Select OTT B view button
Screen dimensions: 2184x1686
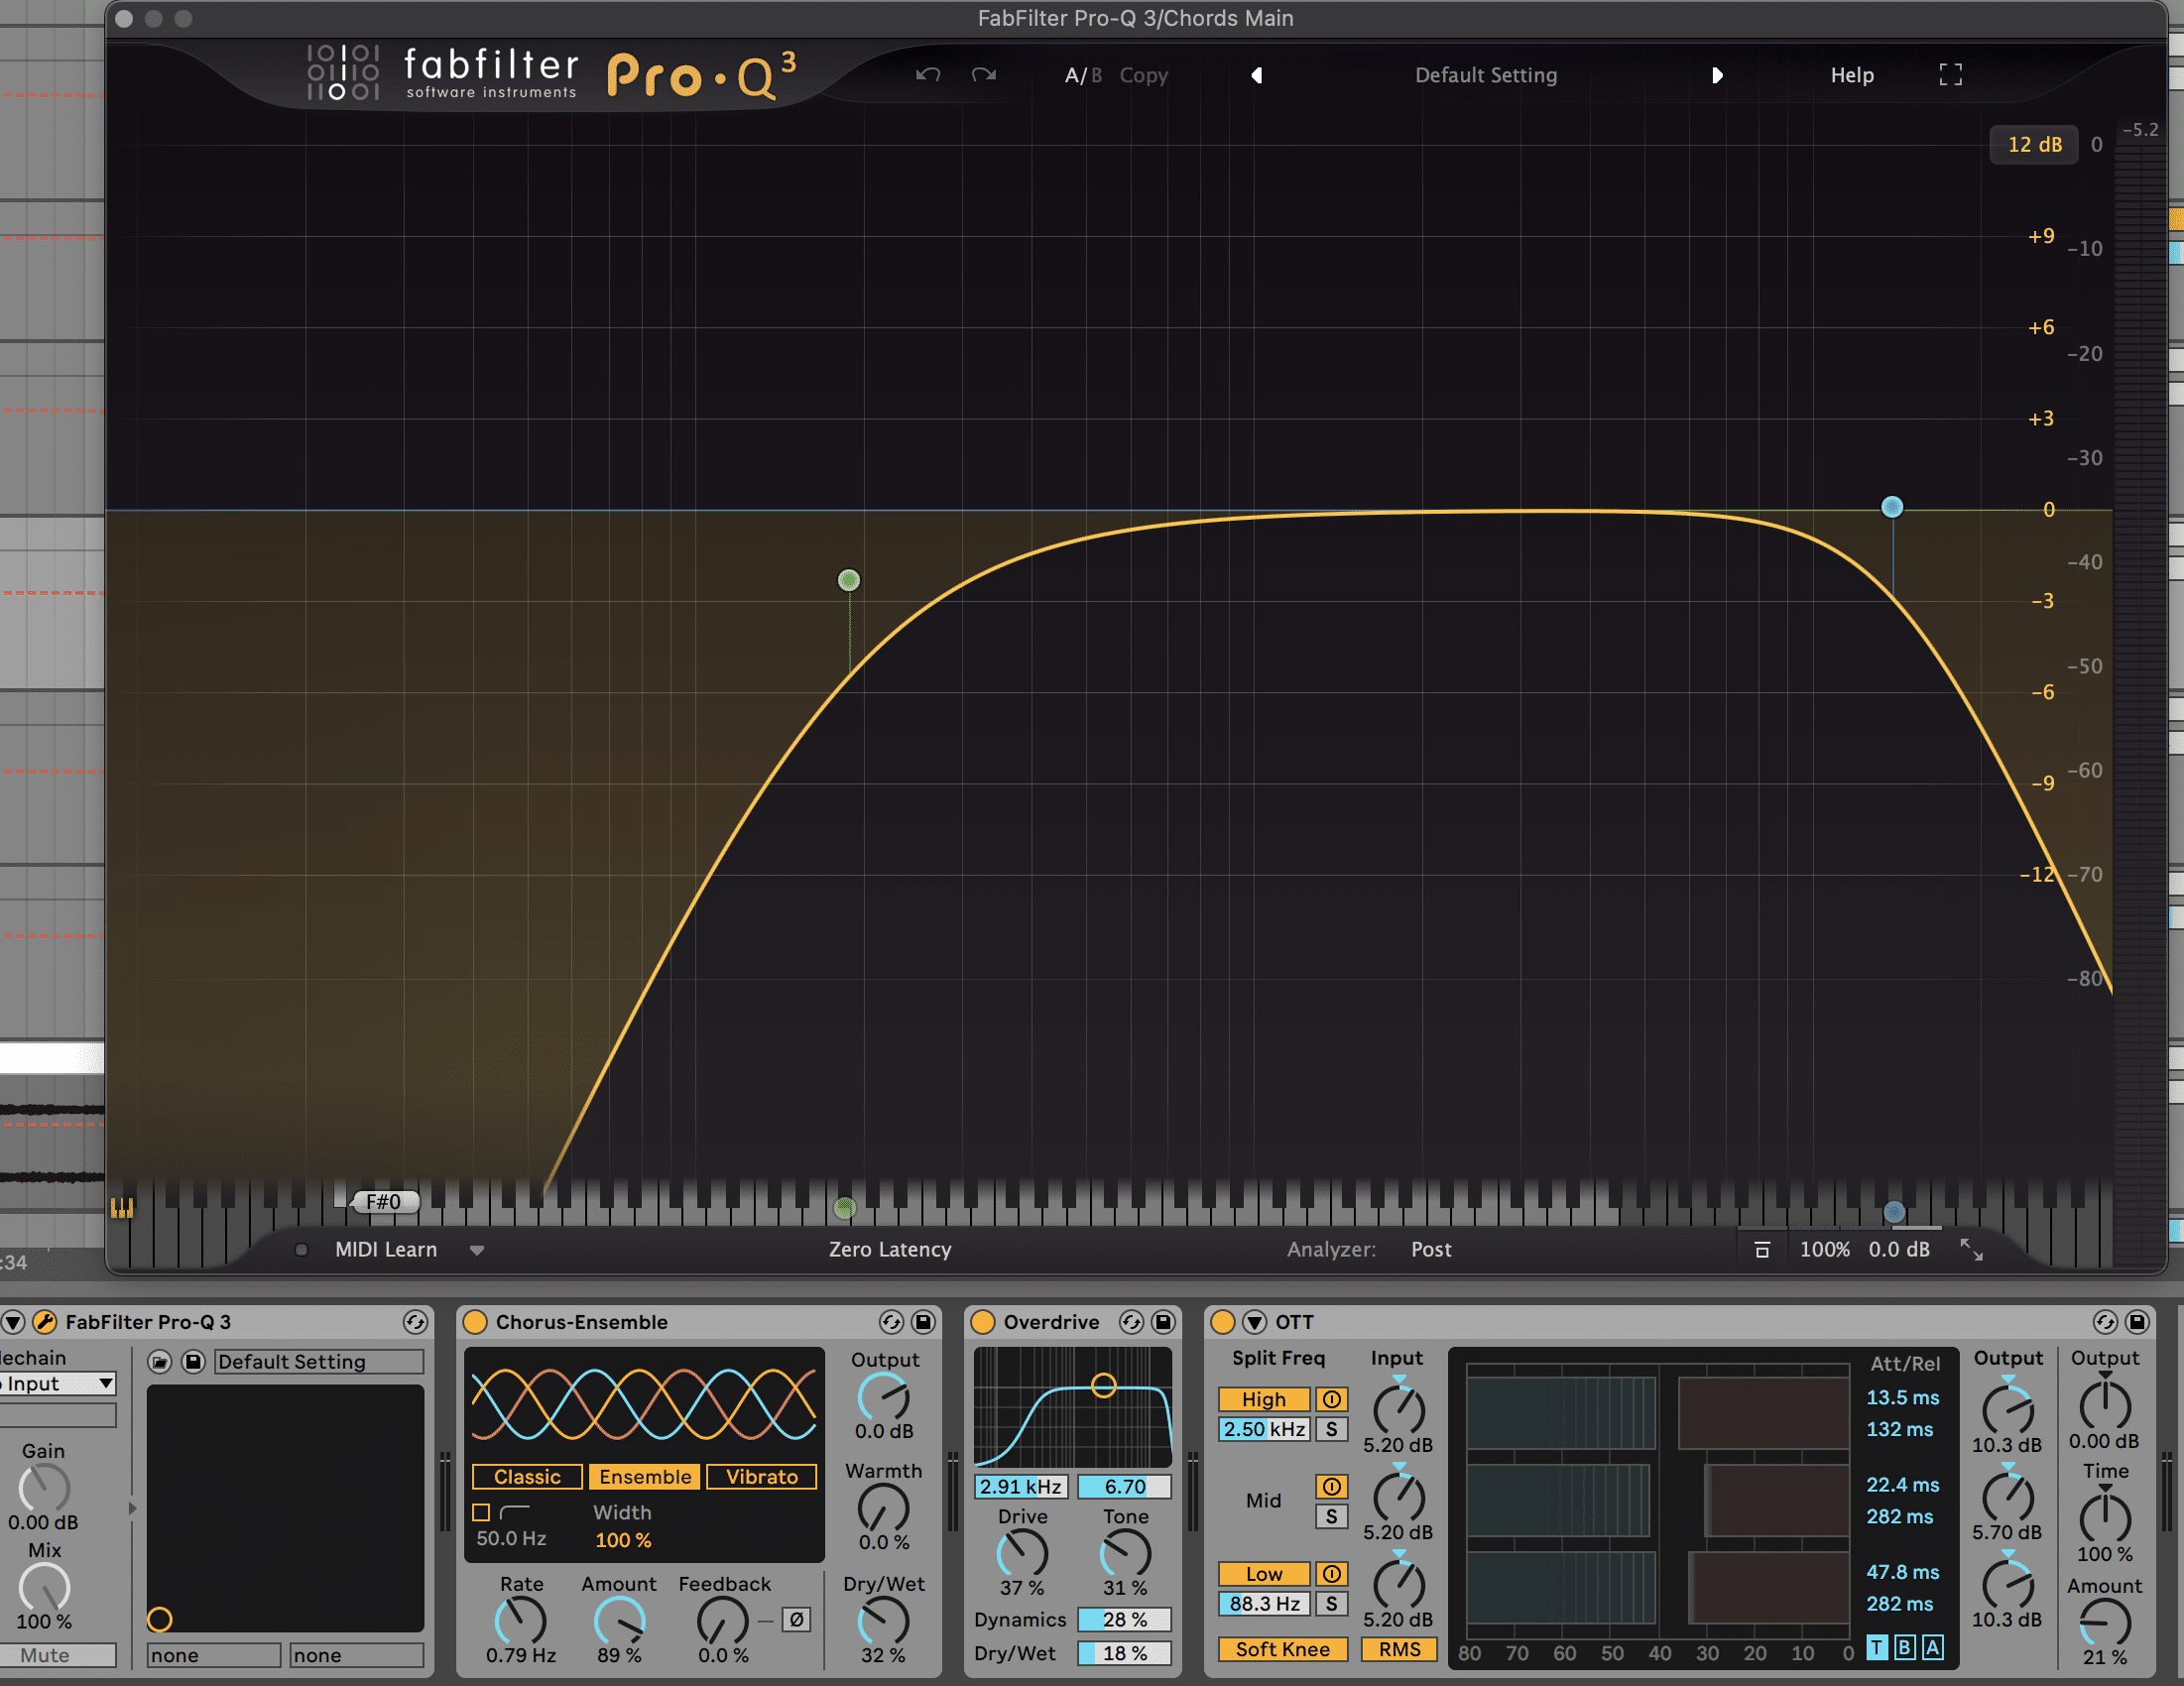pos(1905,1647)
